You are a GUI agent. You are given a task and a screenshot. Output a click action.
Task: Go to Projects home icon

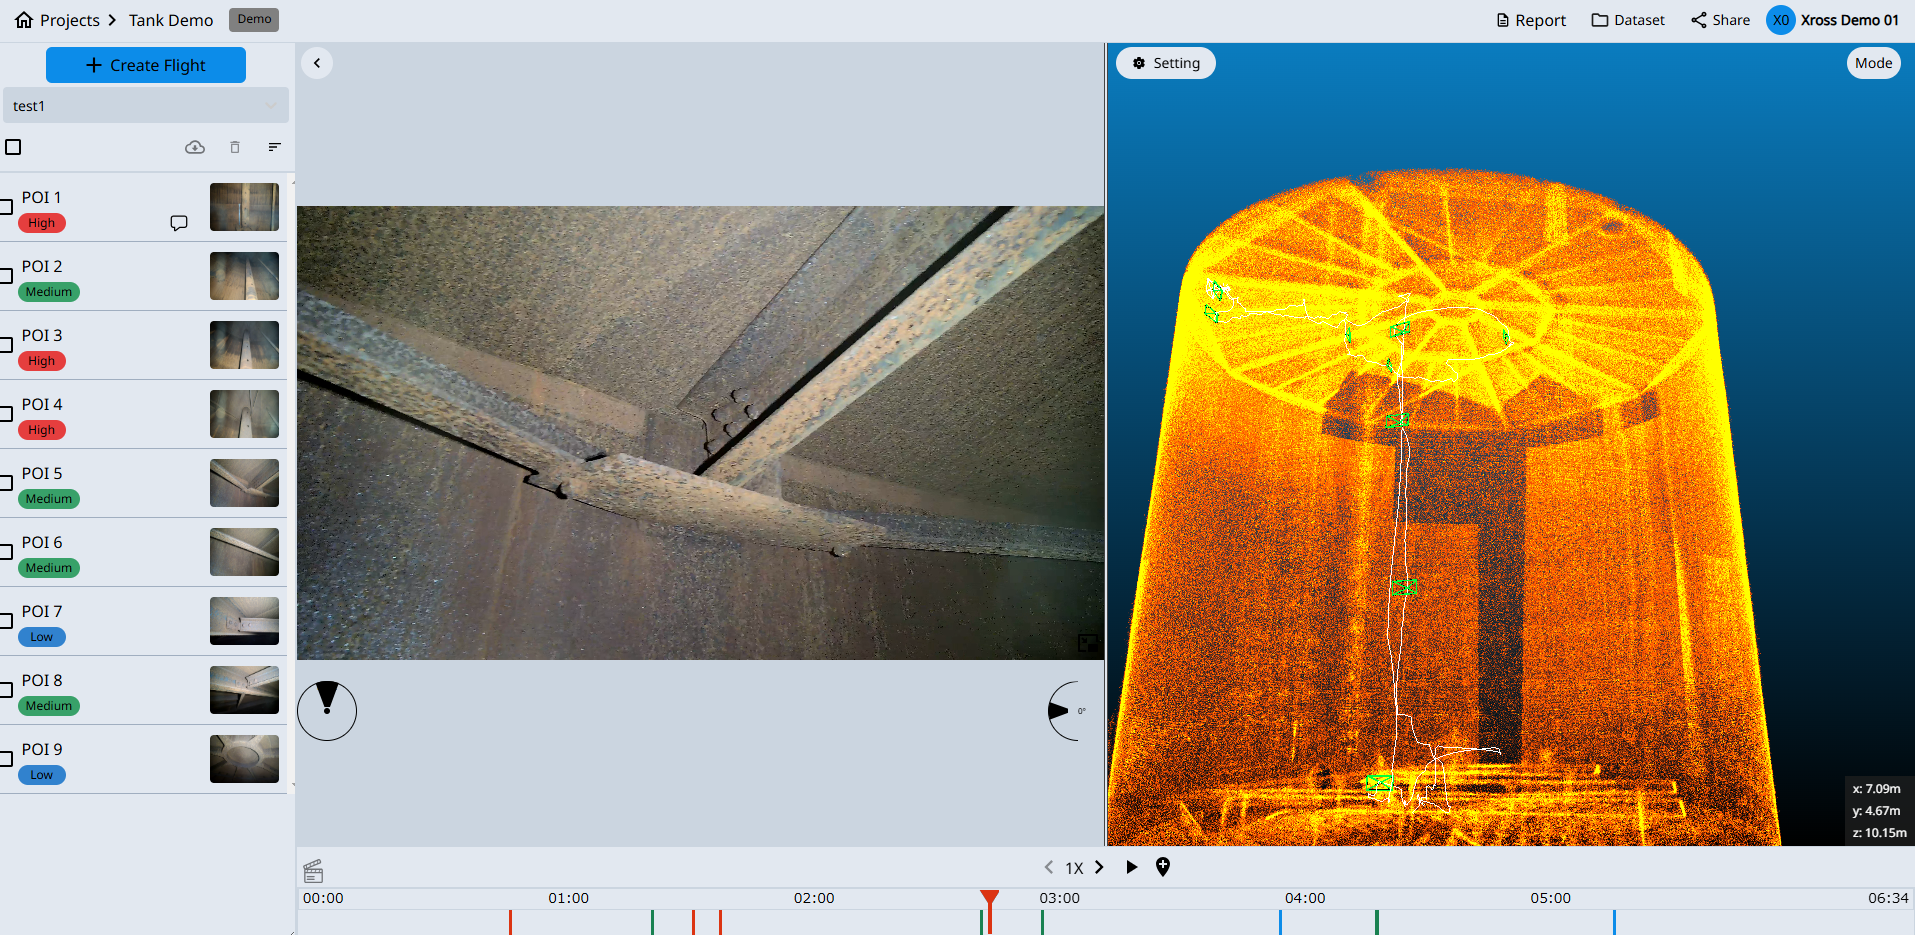24,20
